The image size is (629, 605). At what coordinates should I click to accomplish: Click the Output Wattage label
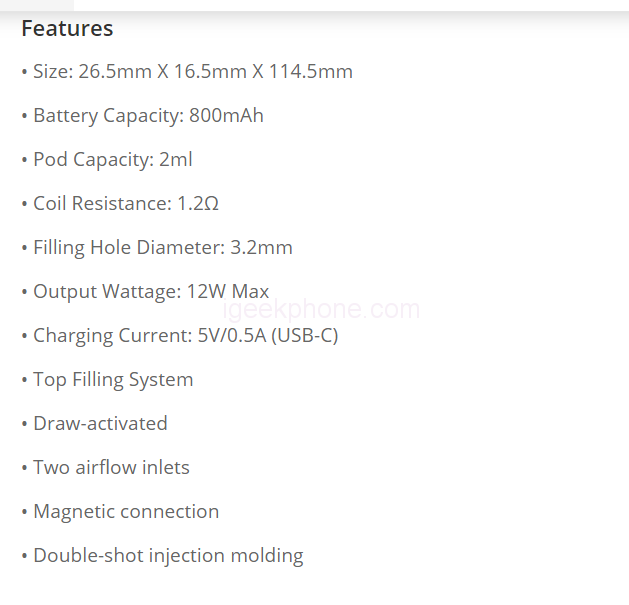[x=107, y=292]
